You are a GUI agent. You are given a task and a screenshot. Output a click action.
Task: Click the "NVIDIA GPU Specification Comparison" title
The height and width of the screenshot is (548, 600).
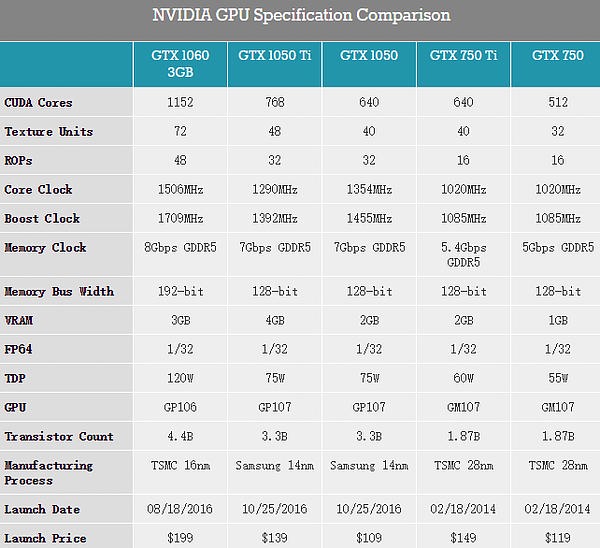coord(301,16)
